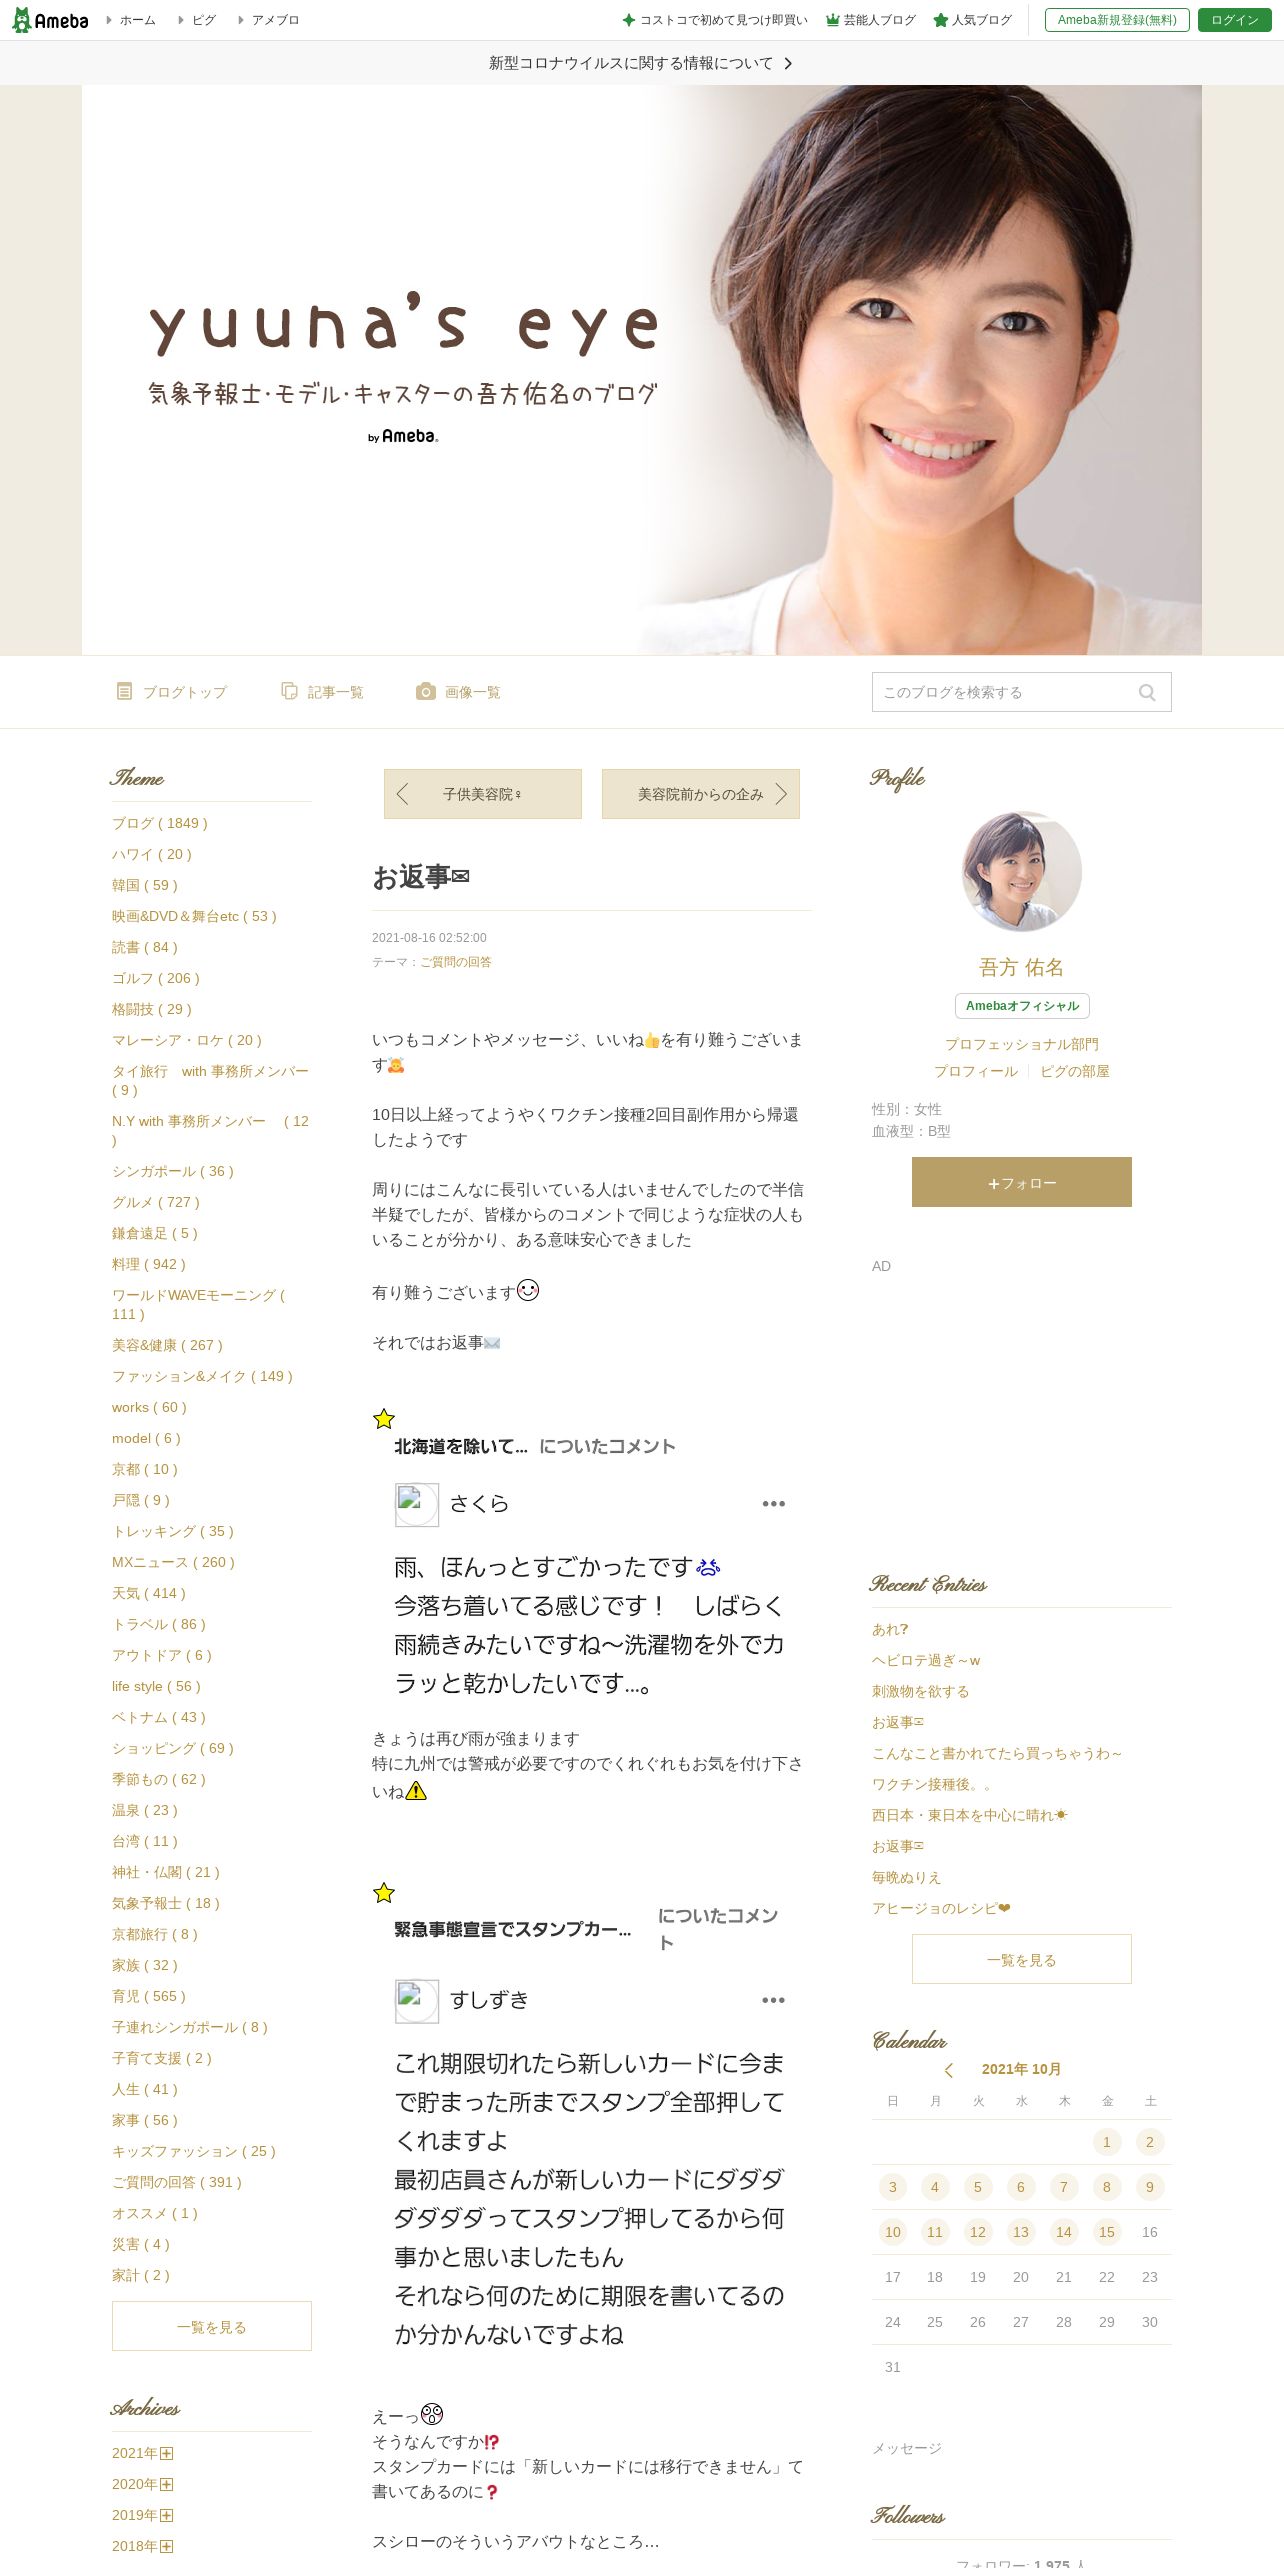Open プロフィール link in profile
This screenshot has width=1284, height=2568.
(x=976, y=1071)
